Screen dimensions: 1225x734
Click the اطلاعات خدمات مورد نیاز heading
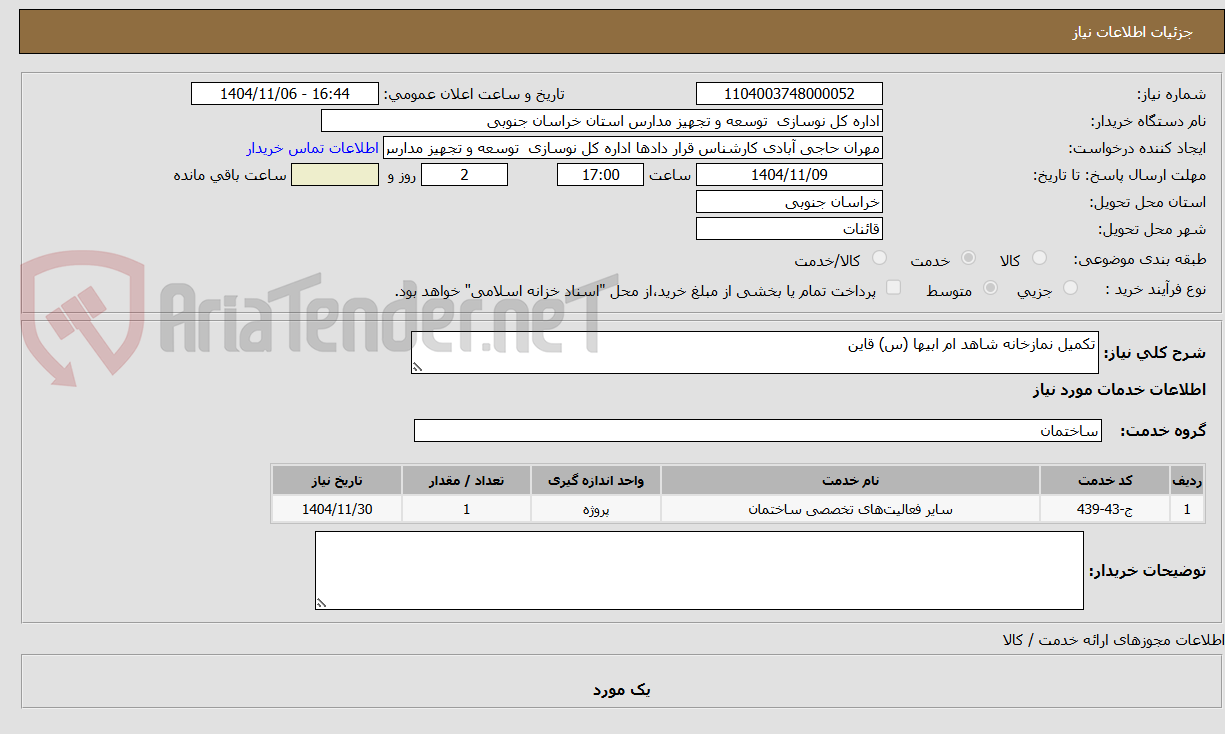(1119, 390)
